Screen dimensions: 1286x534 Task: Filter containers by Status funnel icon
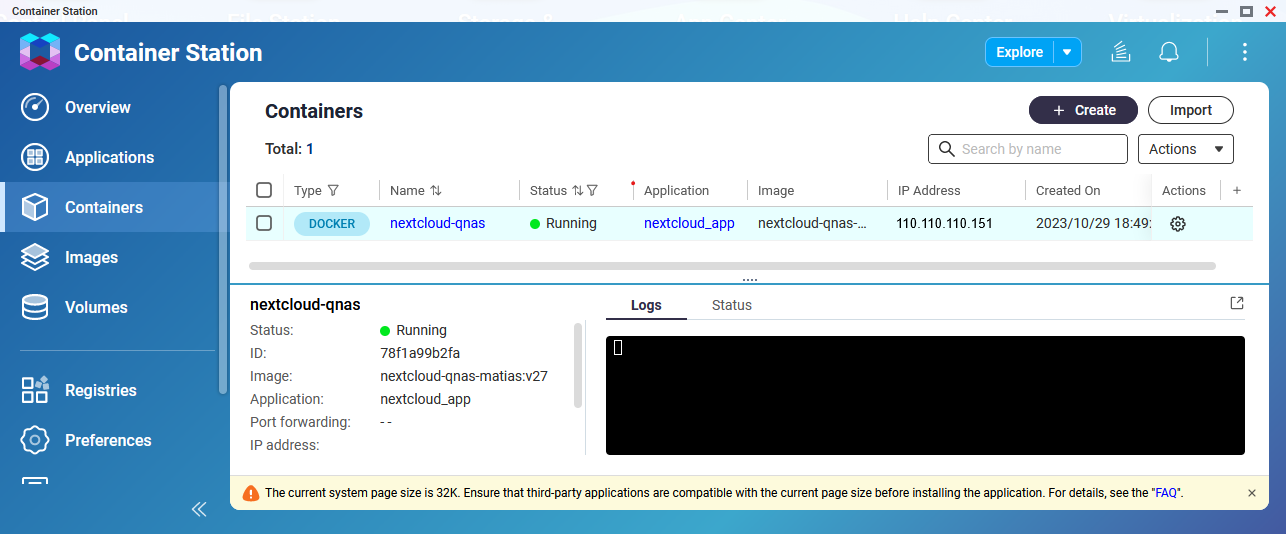[x=592, y=190]
